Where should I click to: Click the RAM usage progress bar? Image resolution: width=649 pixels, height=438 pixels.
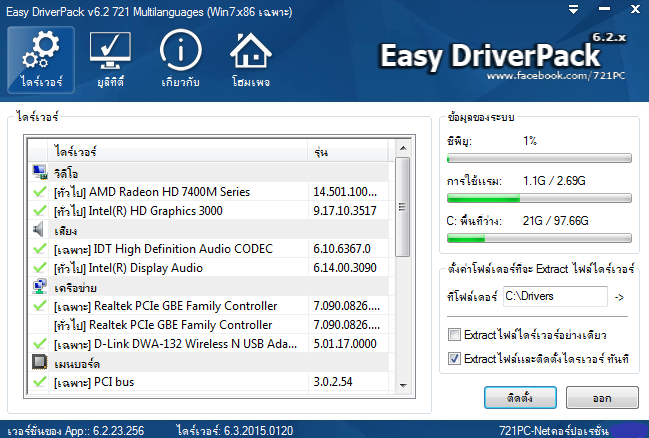click(539, 198)
